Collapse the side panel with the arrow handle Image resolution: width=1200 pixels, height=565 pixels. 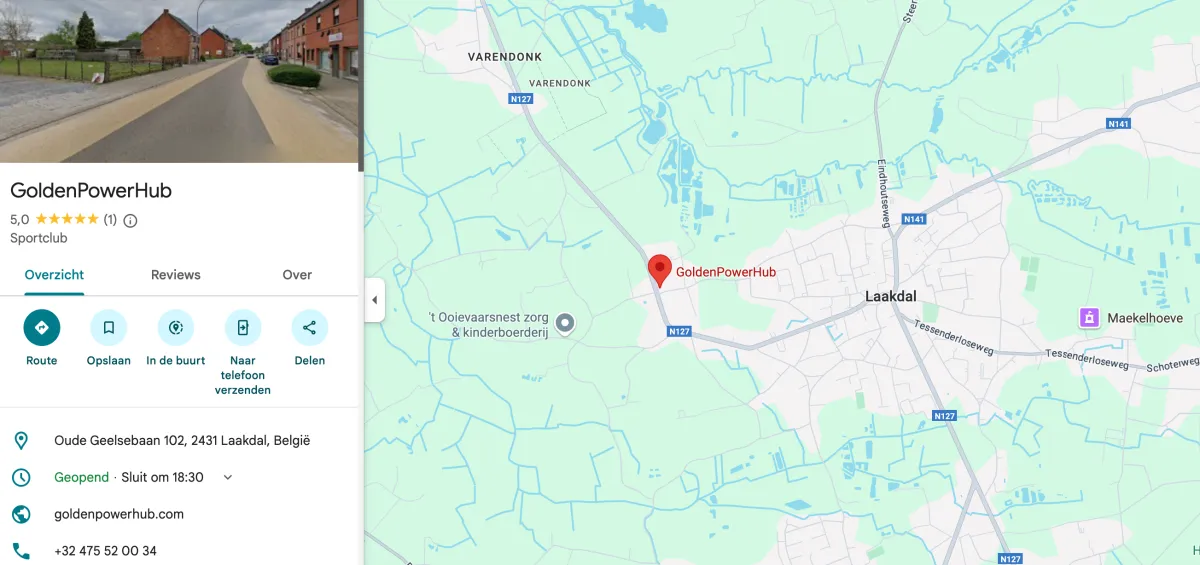374,300
